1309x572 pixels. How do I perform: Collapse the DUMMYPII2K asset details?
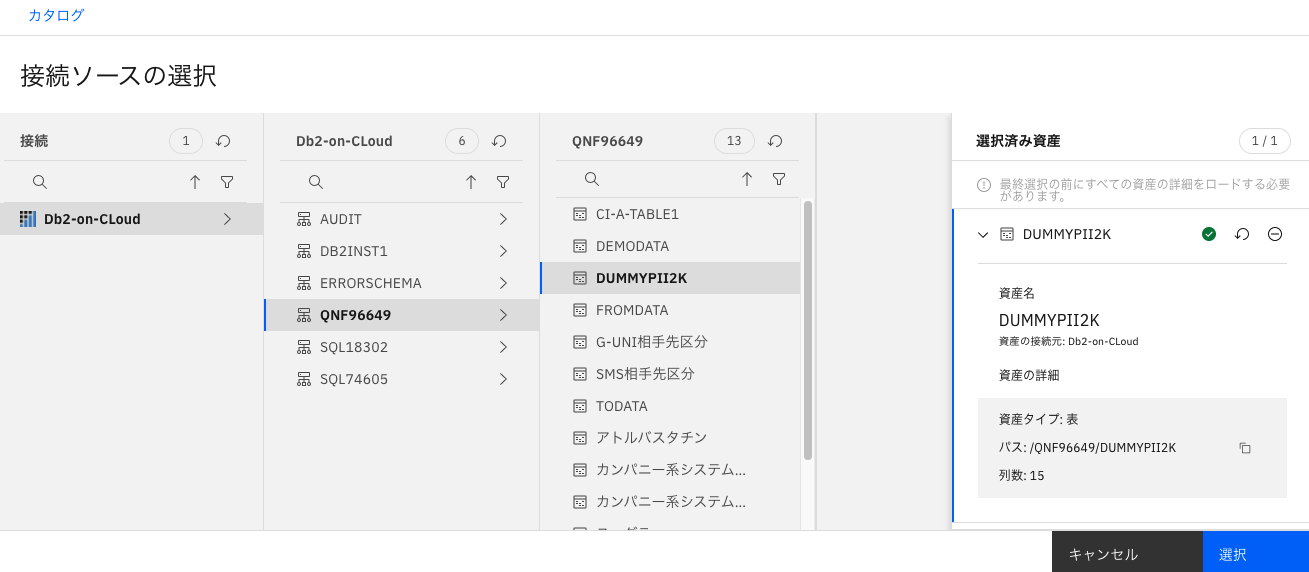tap(983, 234)
